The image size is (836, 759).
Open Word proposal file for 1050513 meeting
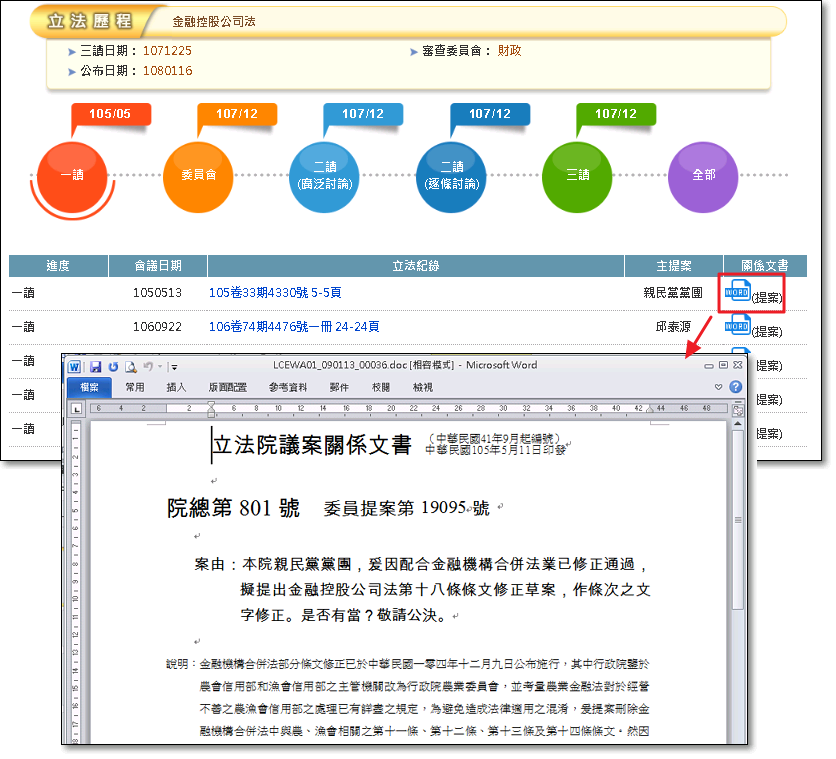[737, 291]
